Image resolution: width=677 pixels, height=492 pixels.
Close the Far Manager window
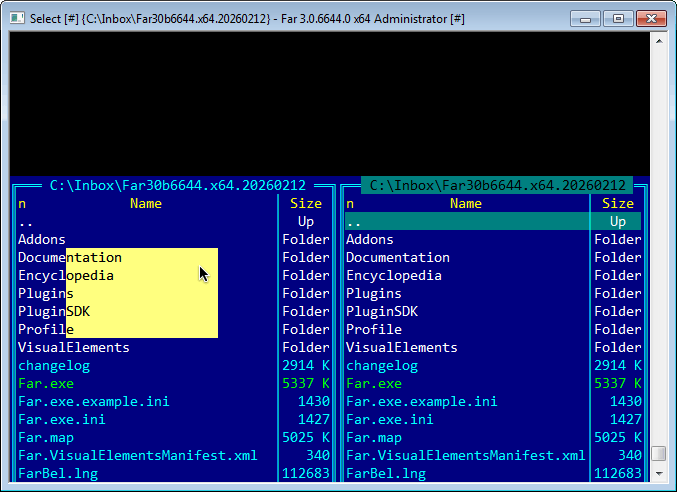(651, 19)
